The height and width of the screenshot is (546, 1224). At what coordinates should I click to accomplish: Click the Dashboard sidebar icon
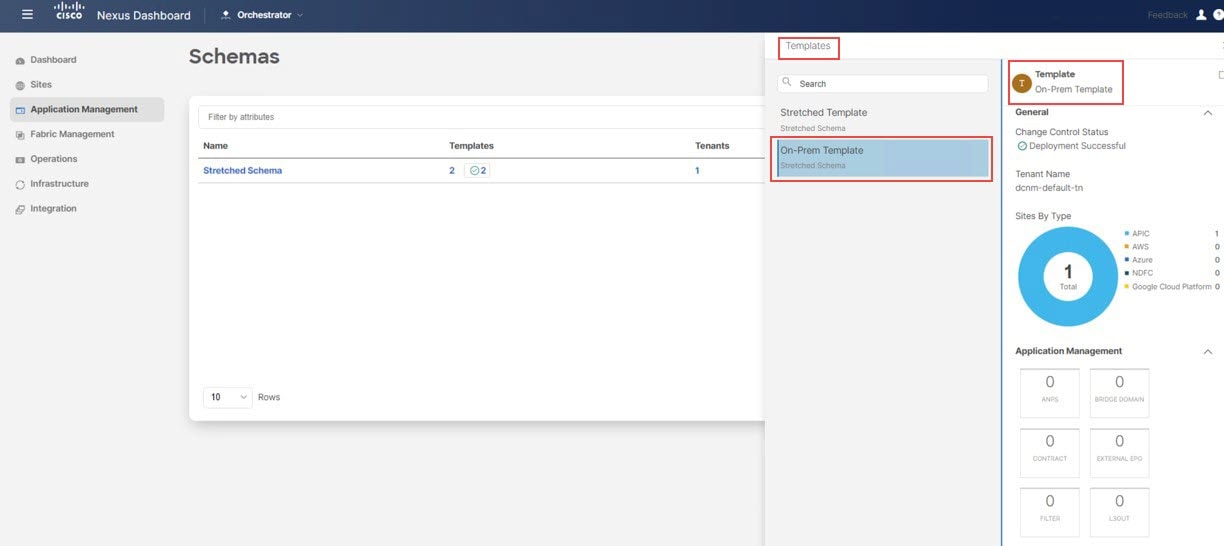[x=20, y=61]
